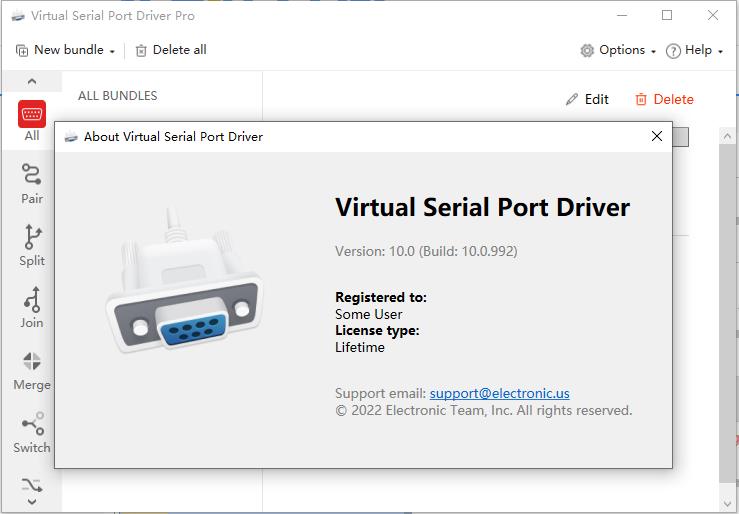Select the All bundles sidebar icon

click(32, 114)
